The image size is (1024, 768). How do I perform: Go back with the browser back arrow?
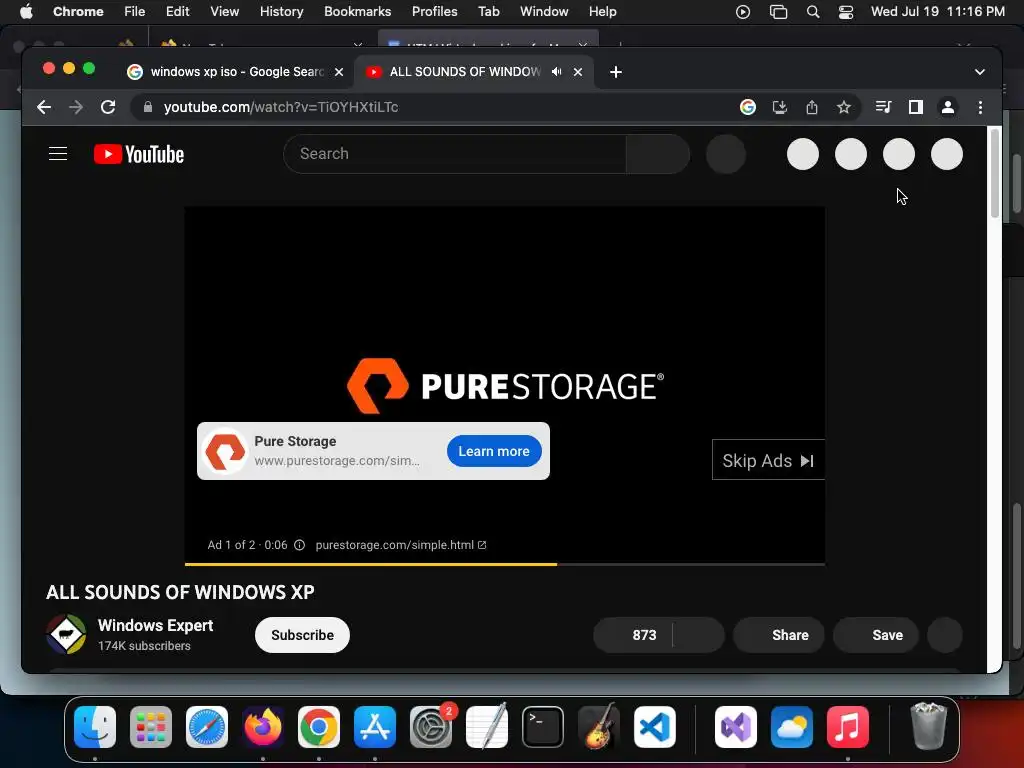coord(44,107)
